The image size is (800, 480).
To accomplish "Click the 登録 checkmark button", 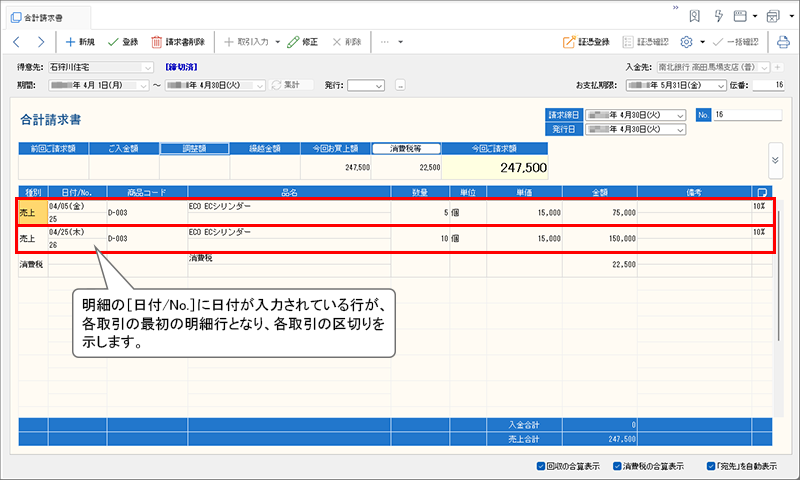I will [x=123, y=42].
